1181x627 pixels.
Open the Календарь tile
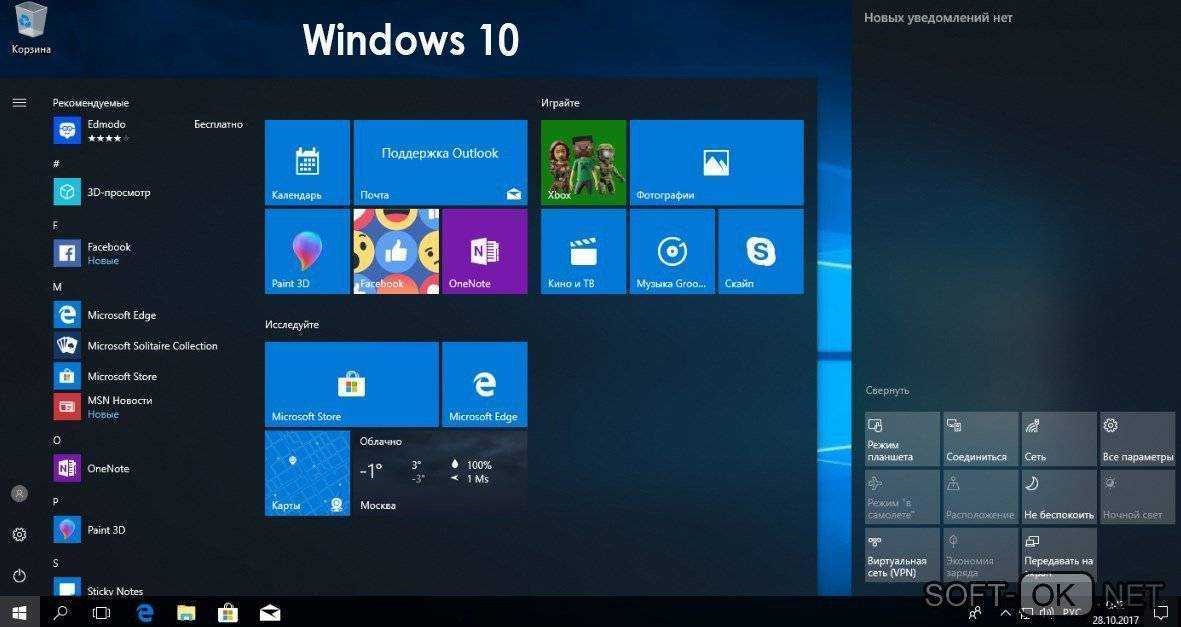[x=307, y=162]
